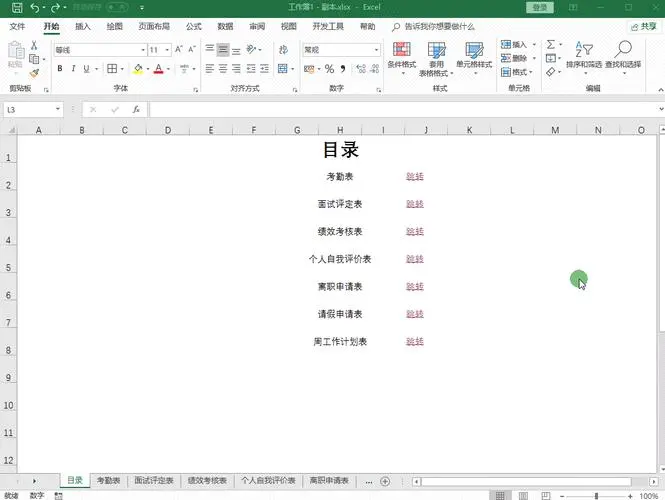665x500 pixels.
Task: Click the Copy icon
Action: [x=34, y=59]
